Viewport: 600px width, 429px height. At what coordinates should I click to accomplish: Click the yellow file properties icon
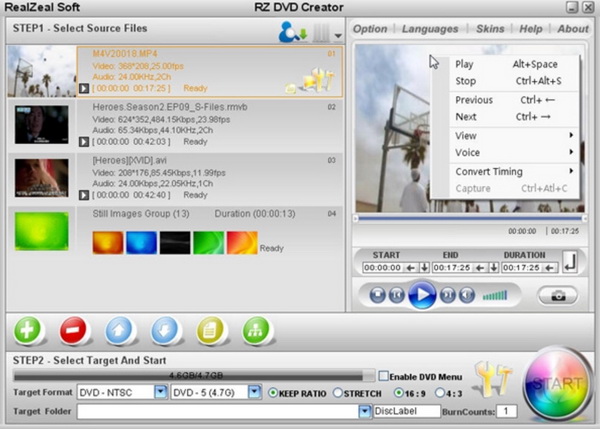click(208, 329)
